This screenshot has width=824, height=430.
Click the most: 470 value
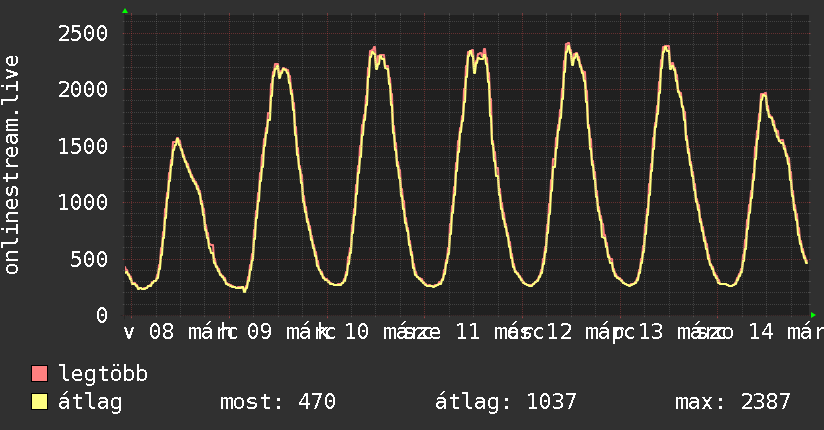277,402
